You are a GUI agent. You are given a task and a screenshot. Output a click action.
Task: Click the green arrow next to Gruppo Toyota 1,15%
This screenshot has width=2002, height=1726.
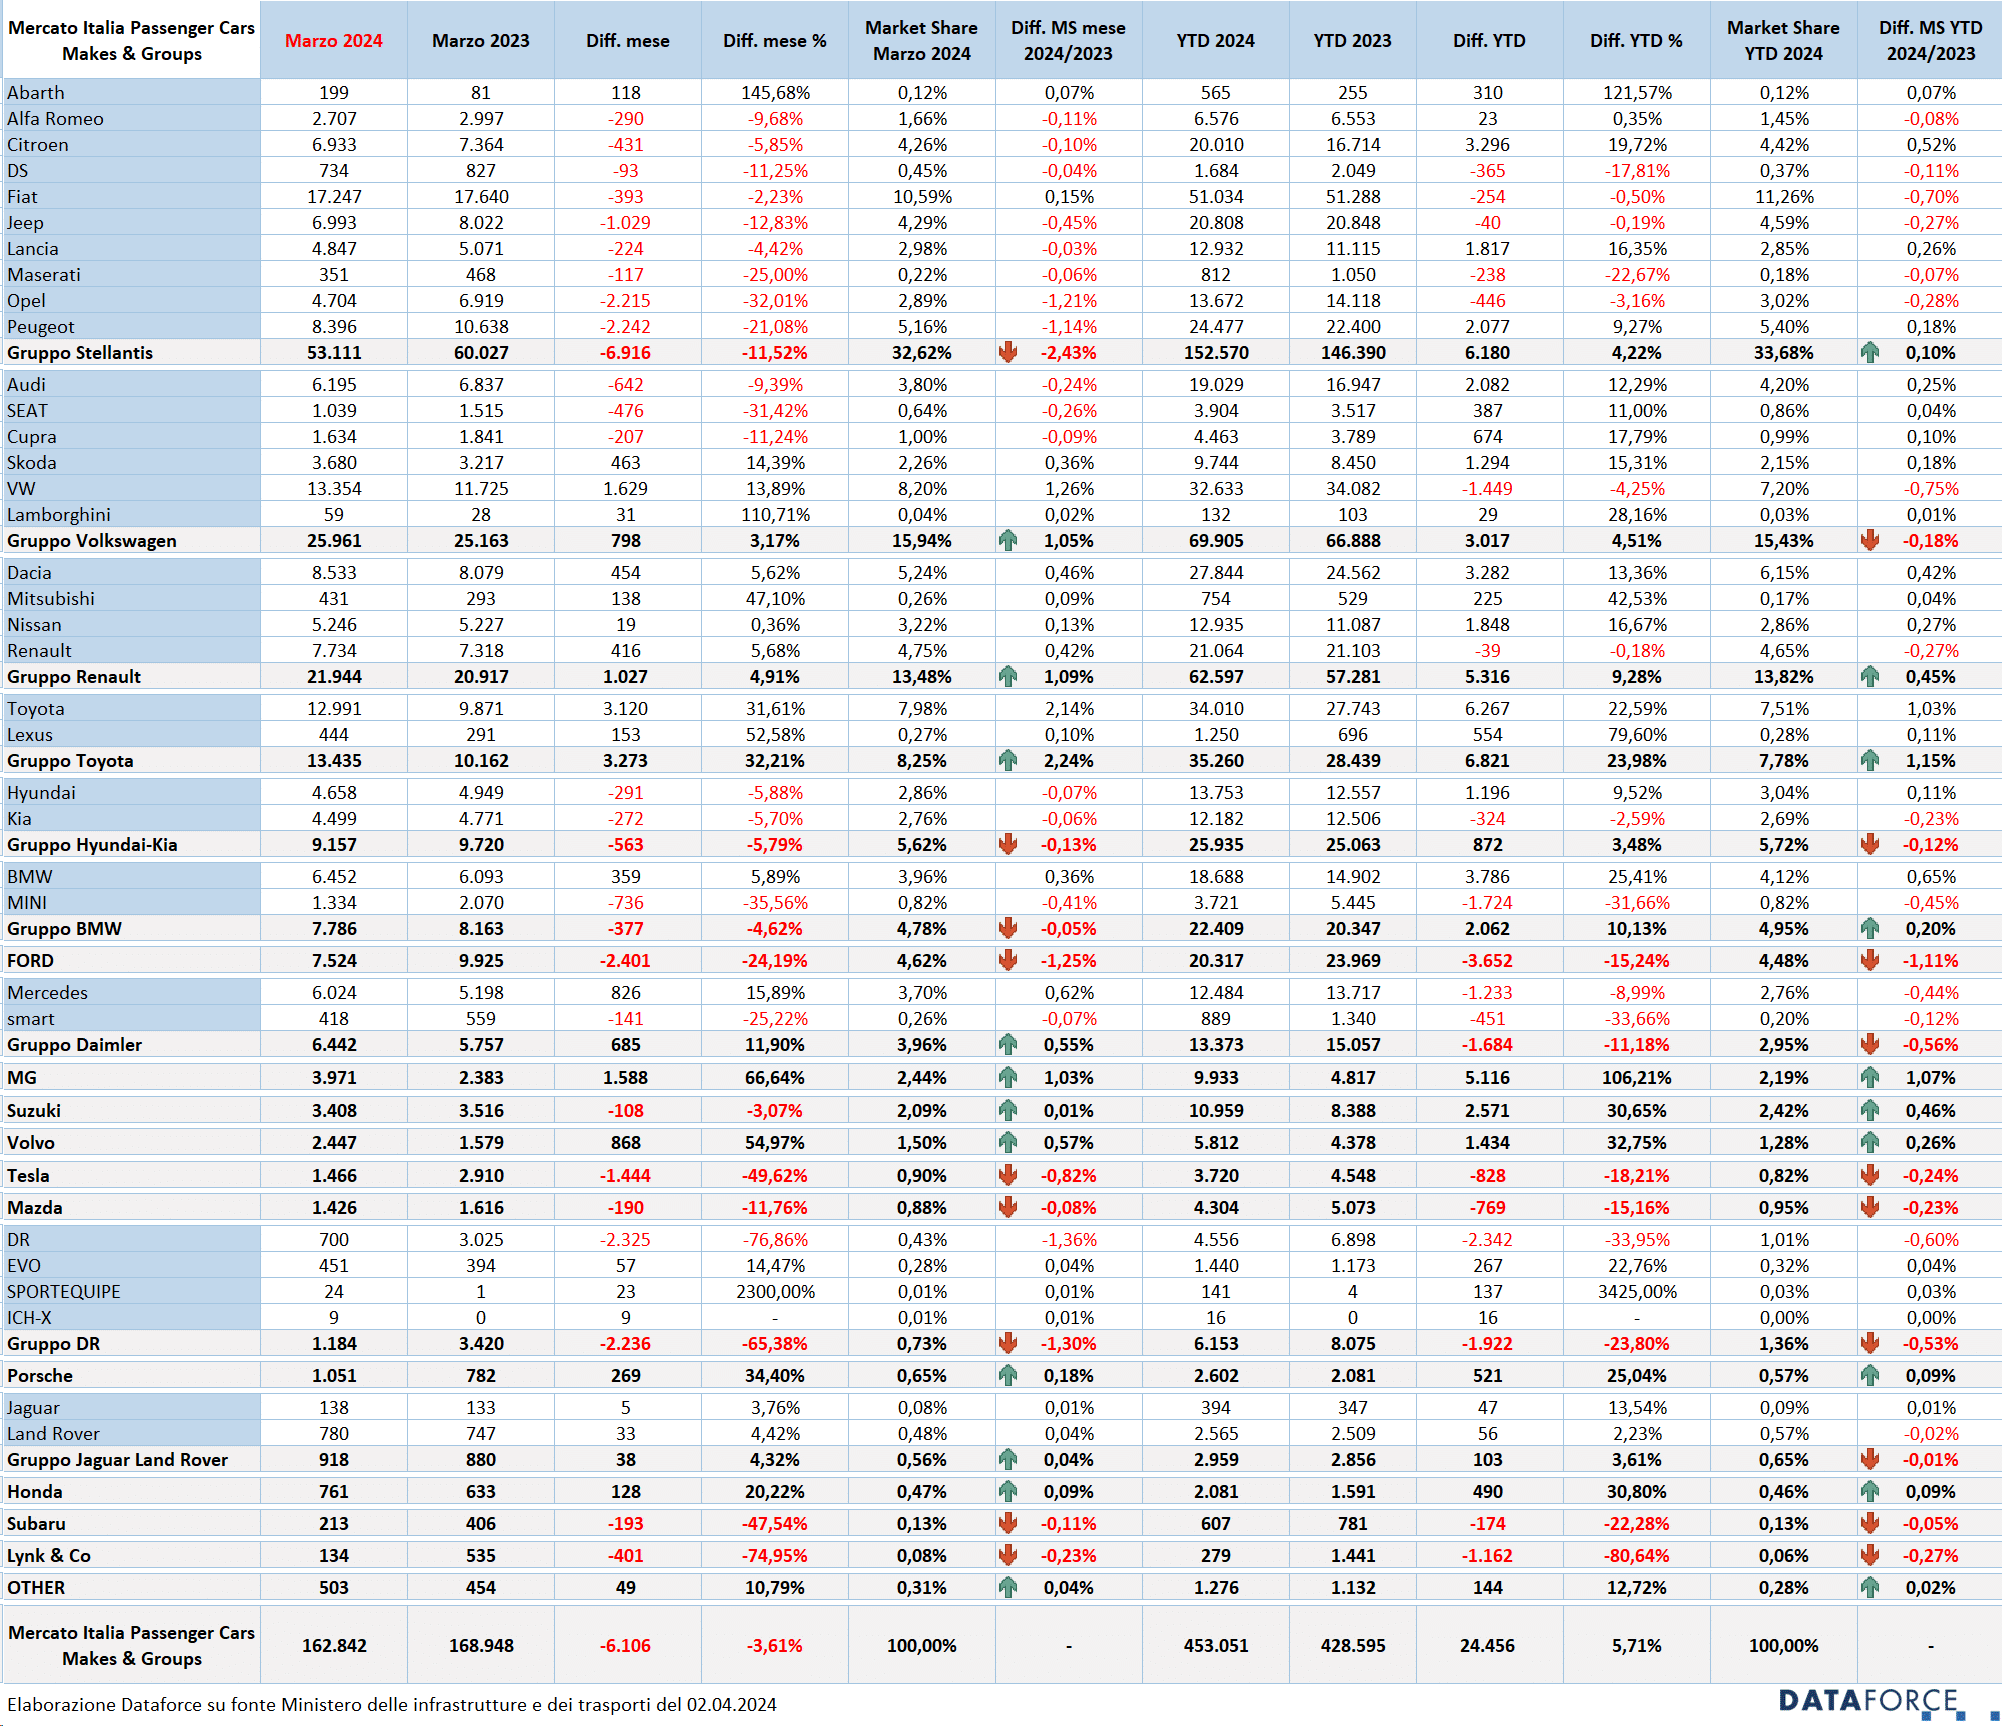click(1870, 760)
